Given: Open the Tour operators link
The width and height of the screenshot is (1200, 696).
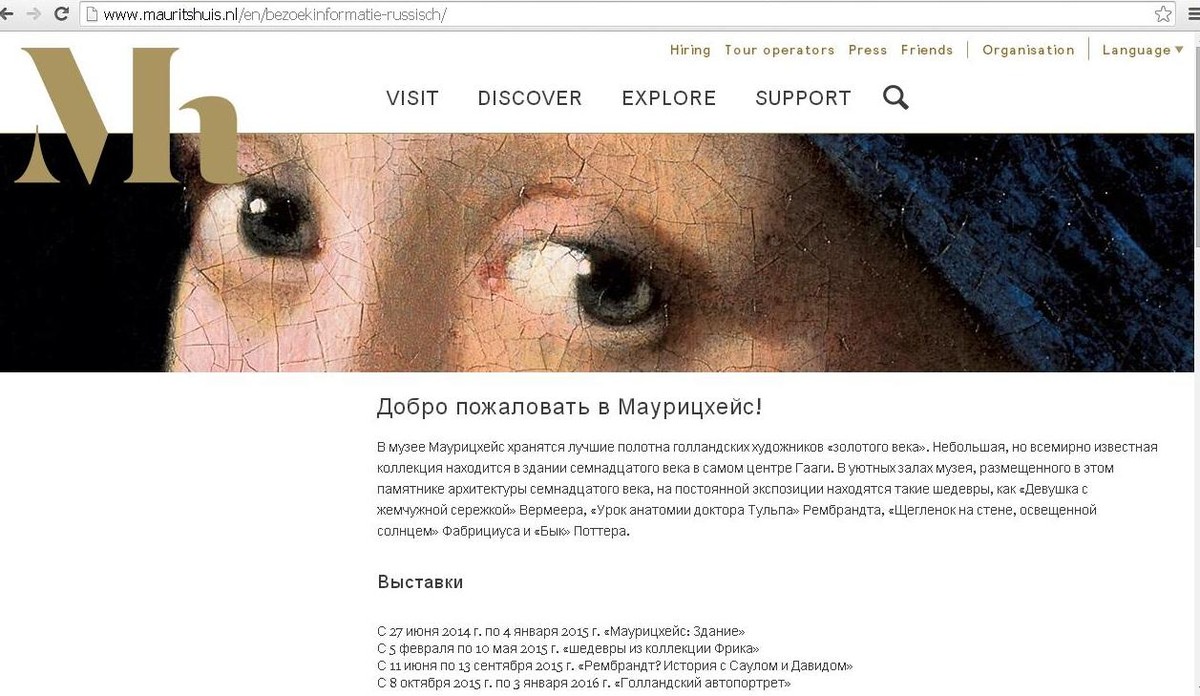Looking at the screenshot, I should pos(779,50).
